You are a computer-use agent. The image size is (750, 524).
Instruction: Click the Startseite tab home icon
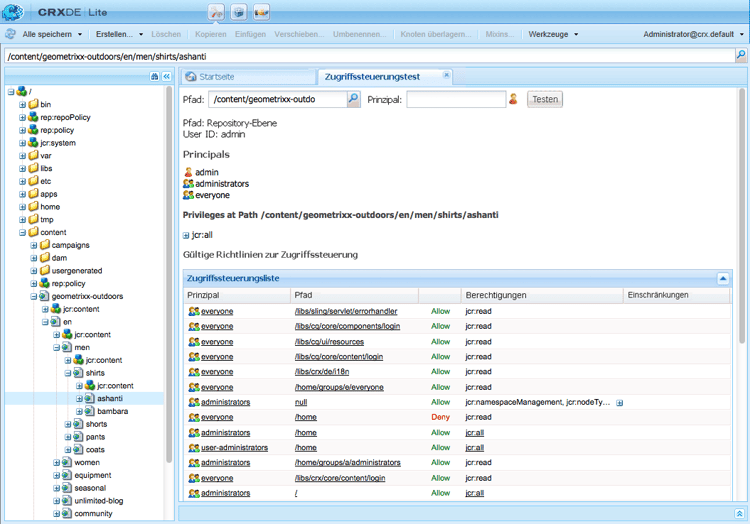pyautogui.click(x=191, y=76)
